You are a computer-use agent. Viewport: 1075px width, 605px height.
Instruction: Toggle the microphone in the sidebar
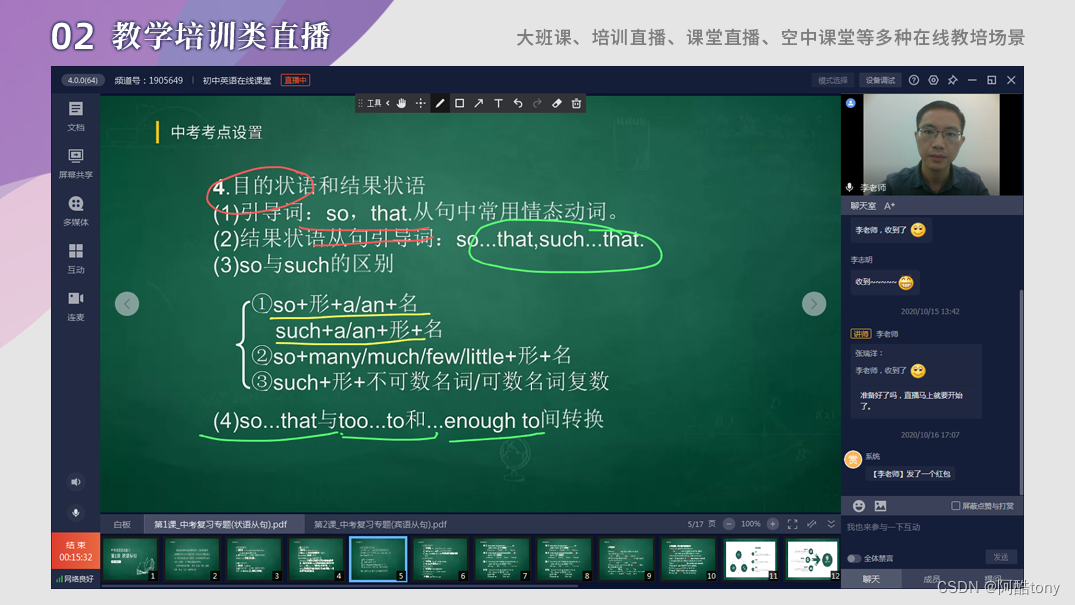[75, 512]
